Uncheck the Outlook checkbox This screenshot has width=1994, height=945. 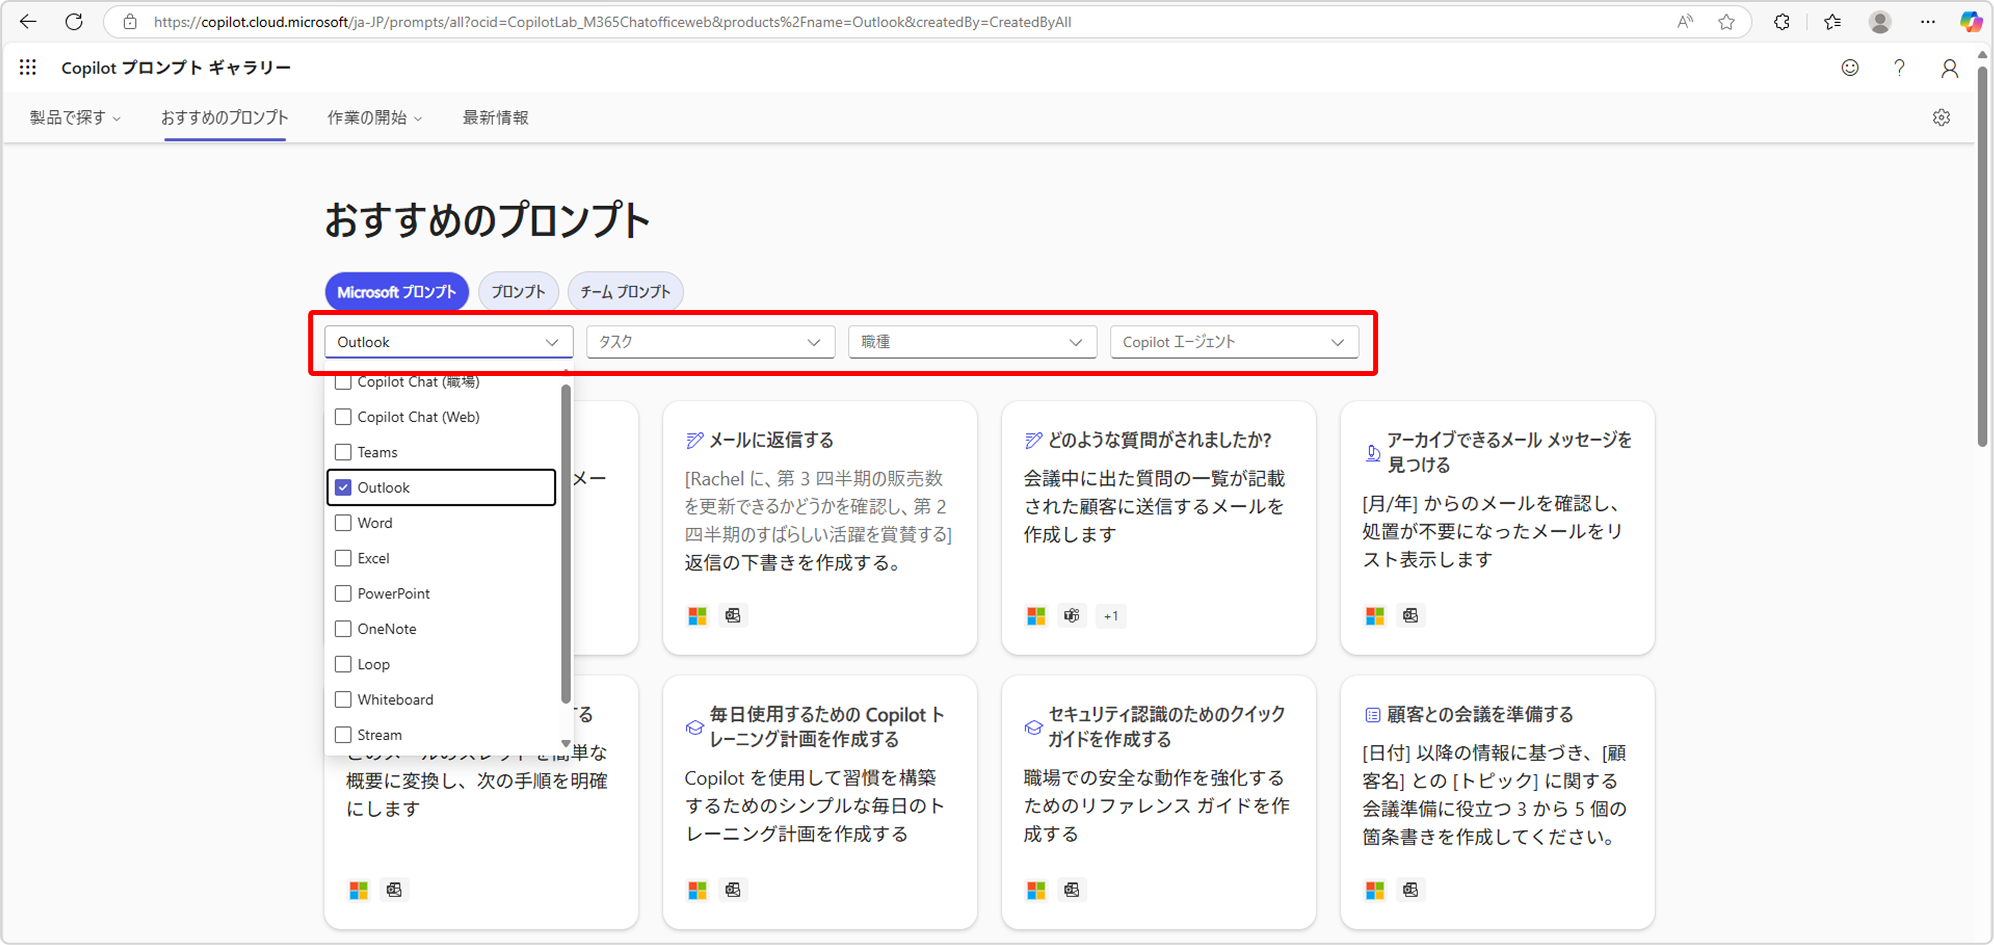pos(343,488)
